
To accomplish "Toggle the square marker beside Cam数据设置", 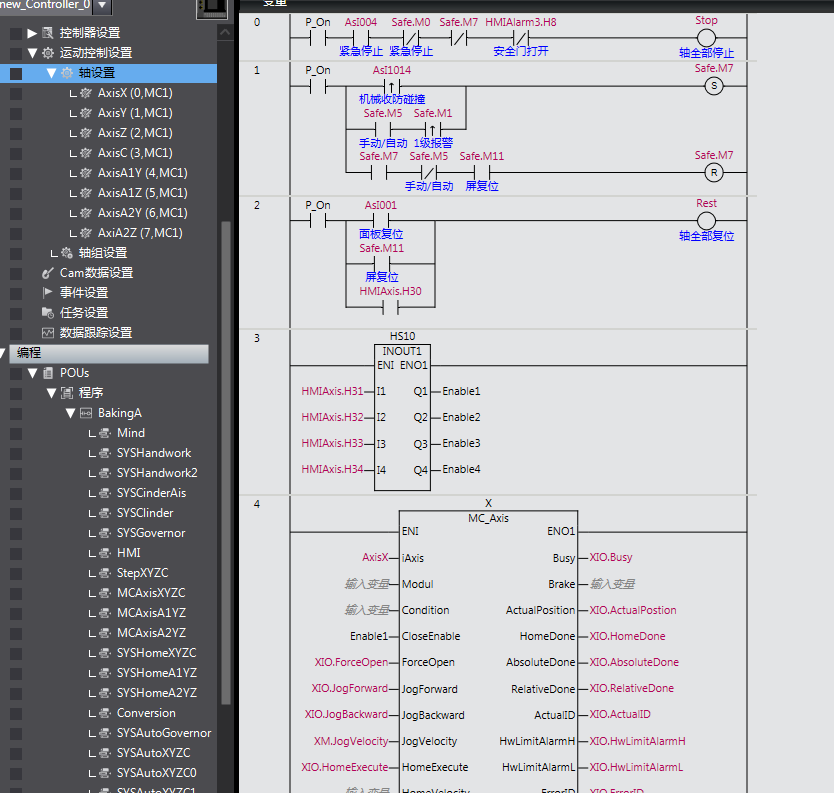I will click(x=16, y=273).
